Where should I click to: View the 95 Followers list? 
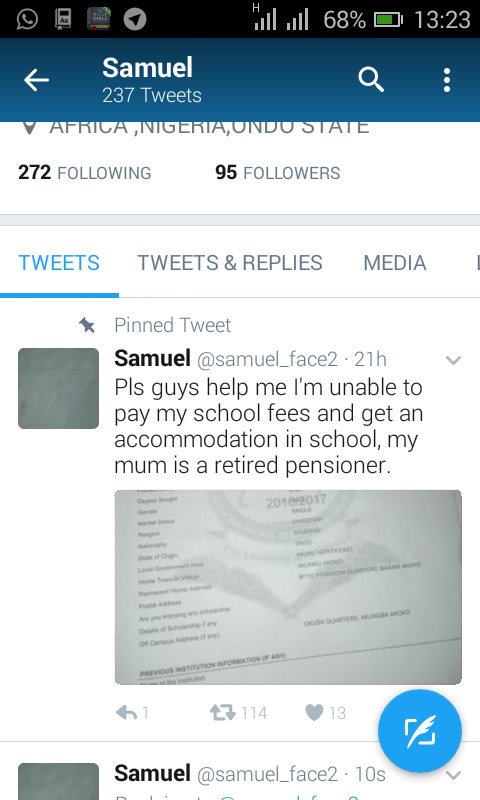[277, 172]
